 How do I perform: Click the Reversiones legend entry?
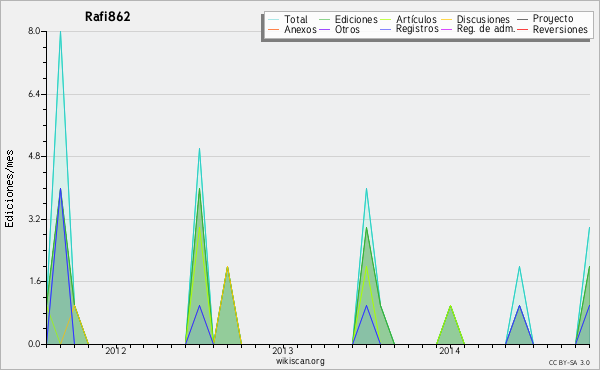(x=560, y=29)
